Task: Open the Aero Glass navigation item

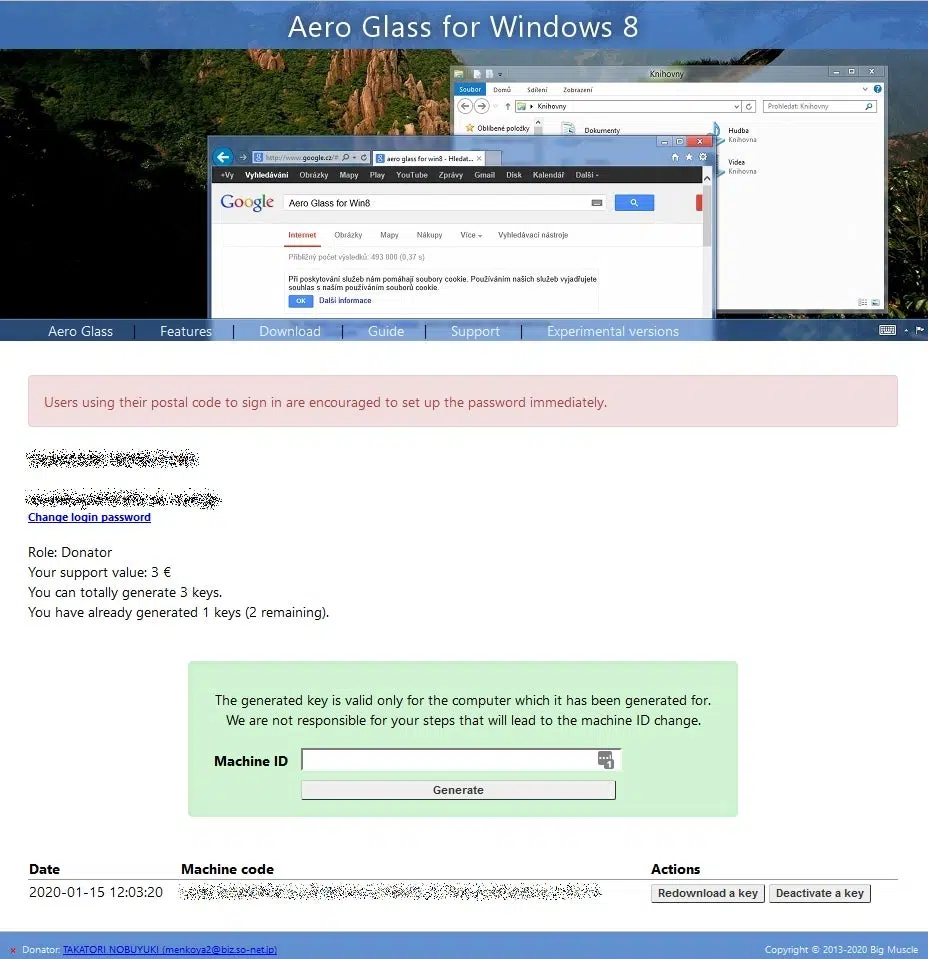Action: (x=80, y=331)
